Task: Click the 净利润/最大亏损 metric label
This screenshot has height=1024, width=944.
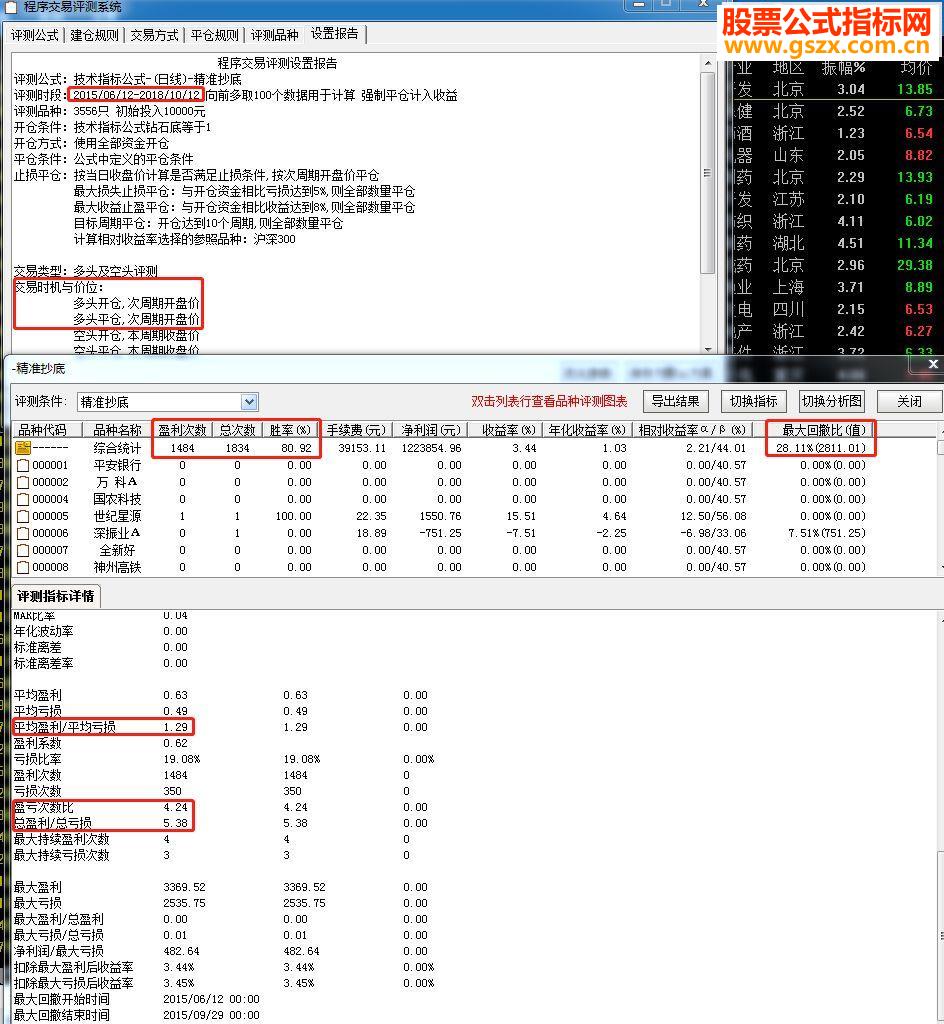Action: [x=59, y=951]
